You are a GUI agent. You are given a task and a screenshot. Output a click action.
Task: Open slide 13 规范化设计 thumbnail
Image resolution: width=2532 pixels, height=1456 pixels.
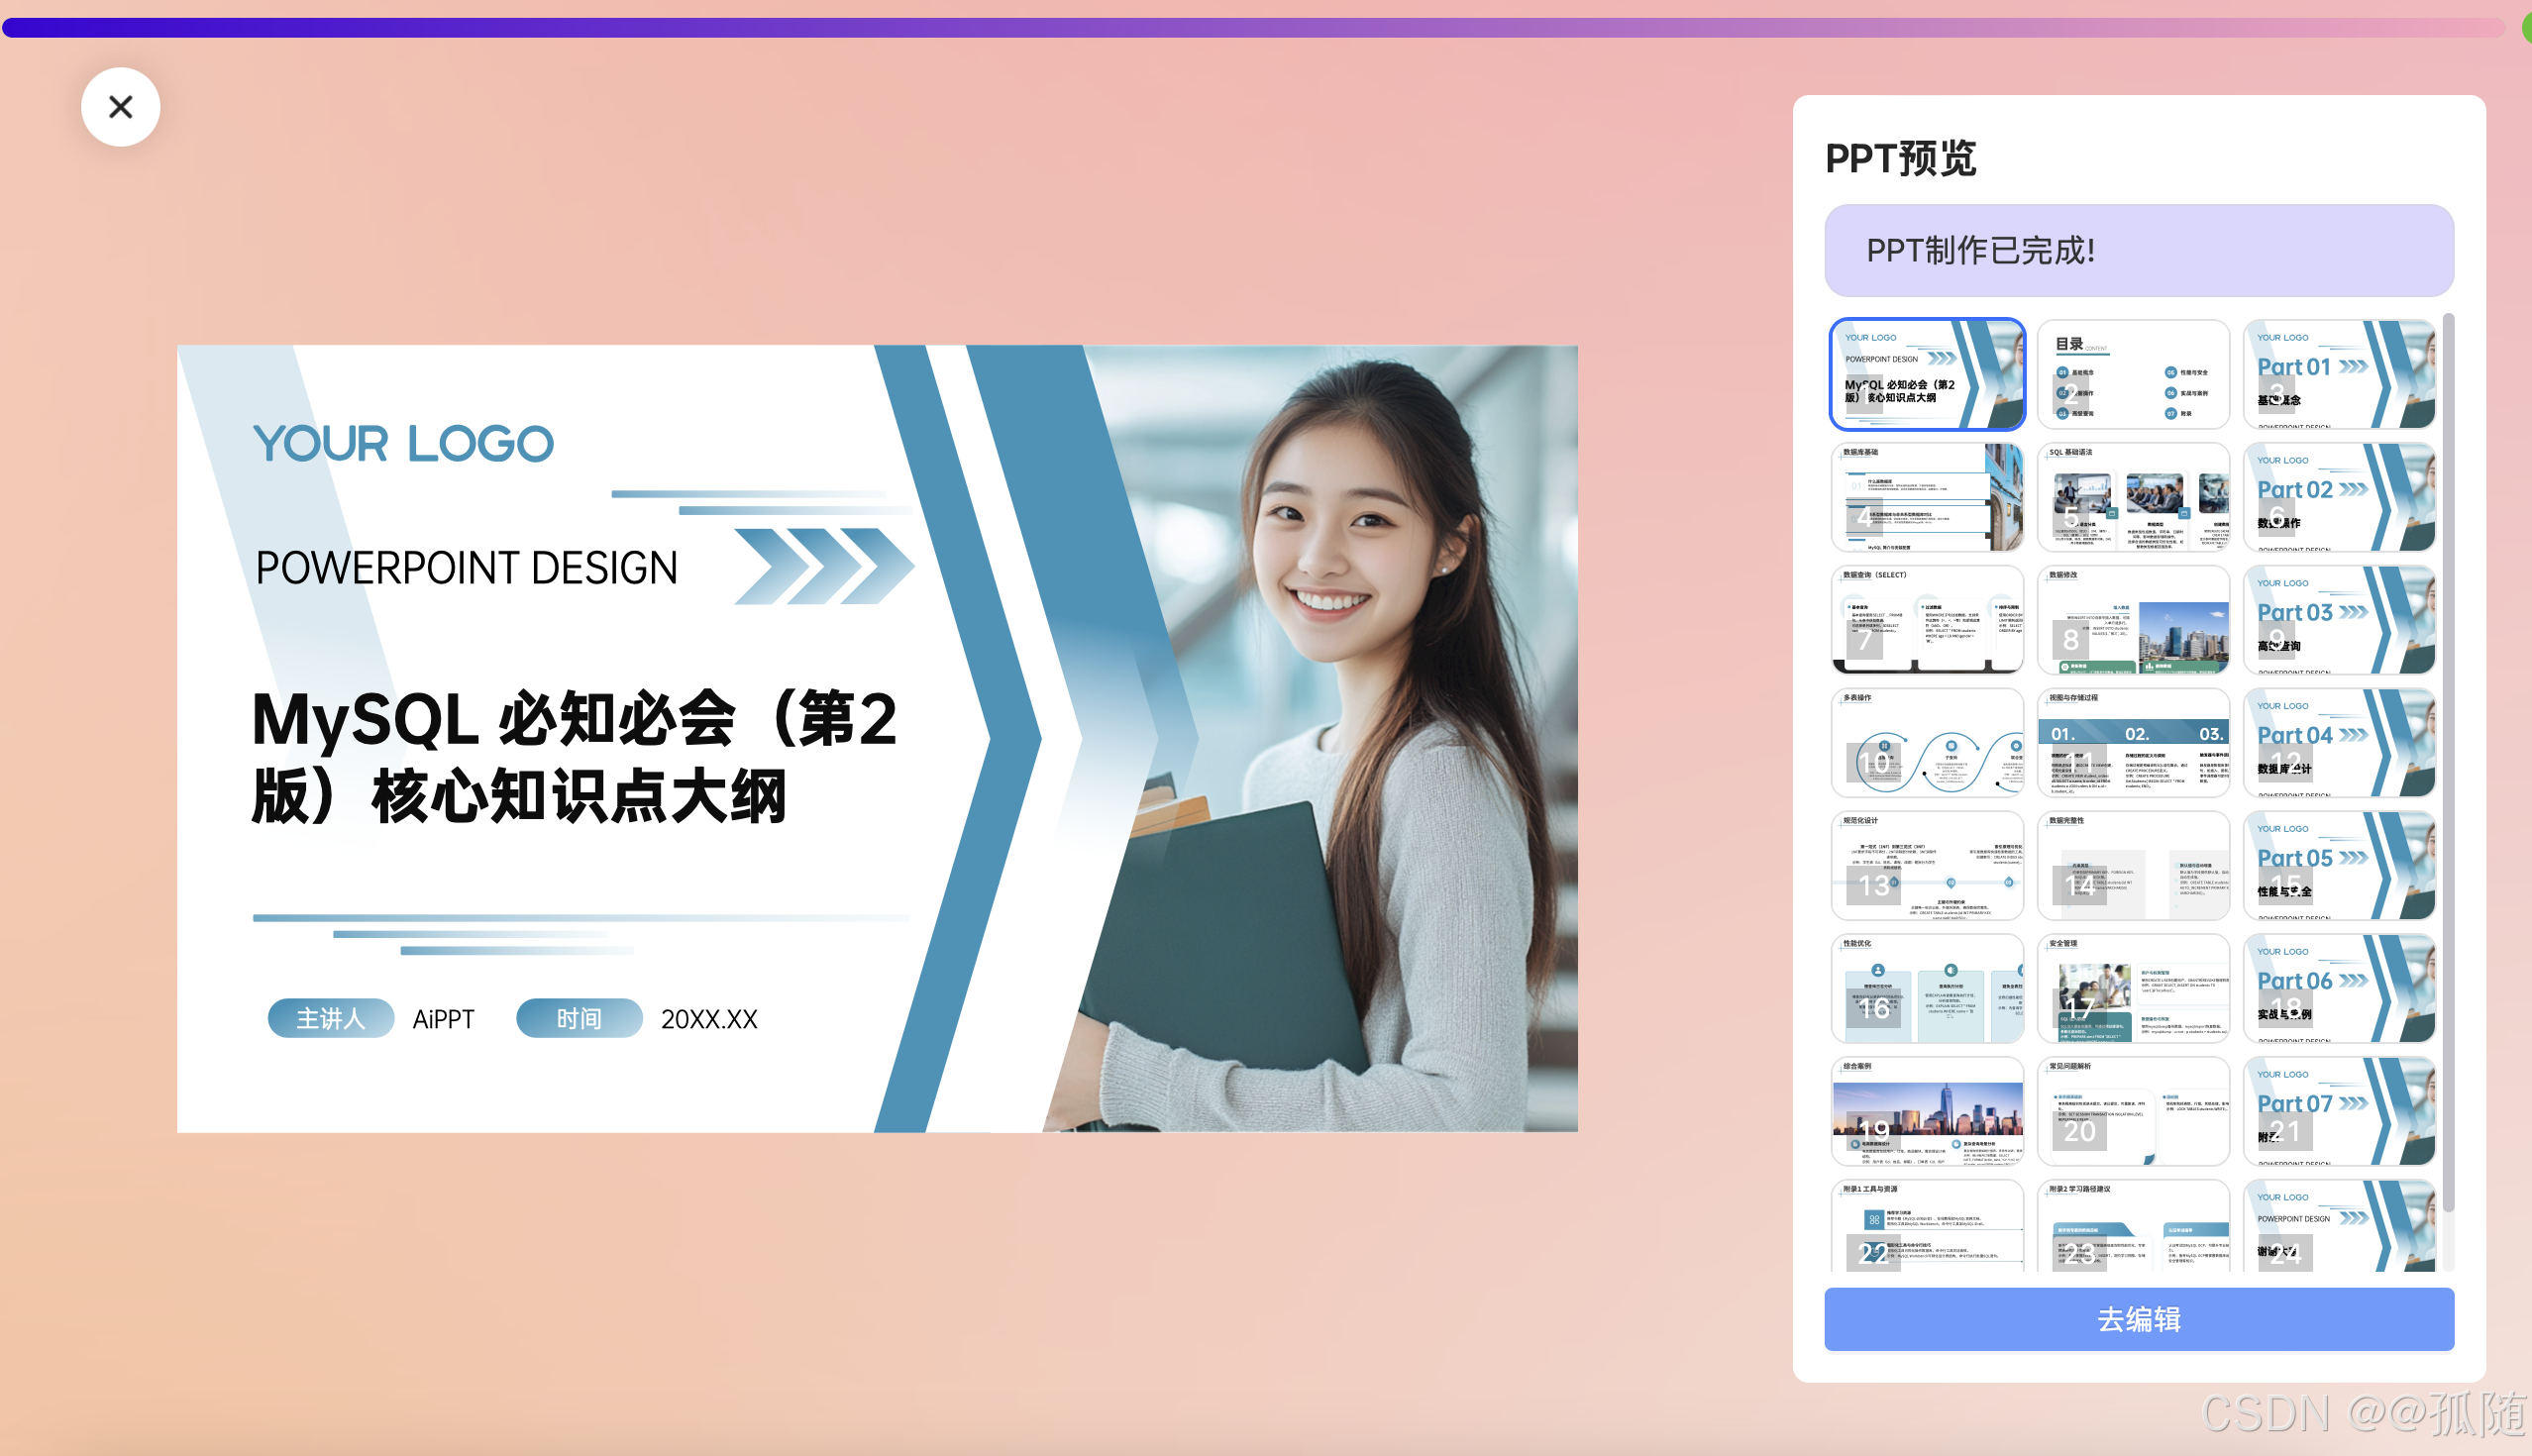pos(1927,866)
